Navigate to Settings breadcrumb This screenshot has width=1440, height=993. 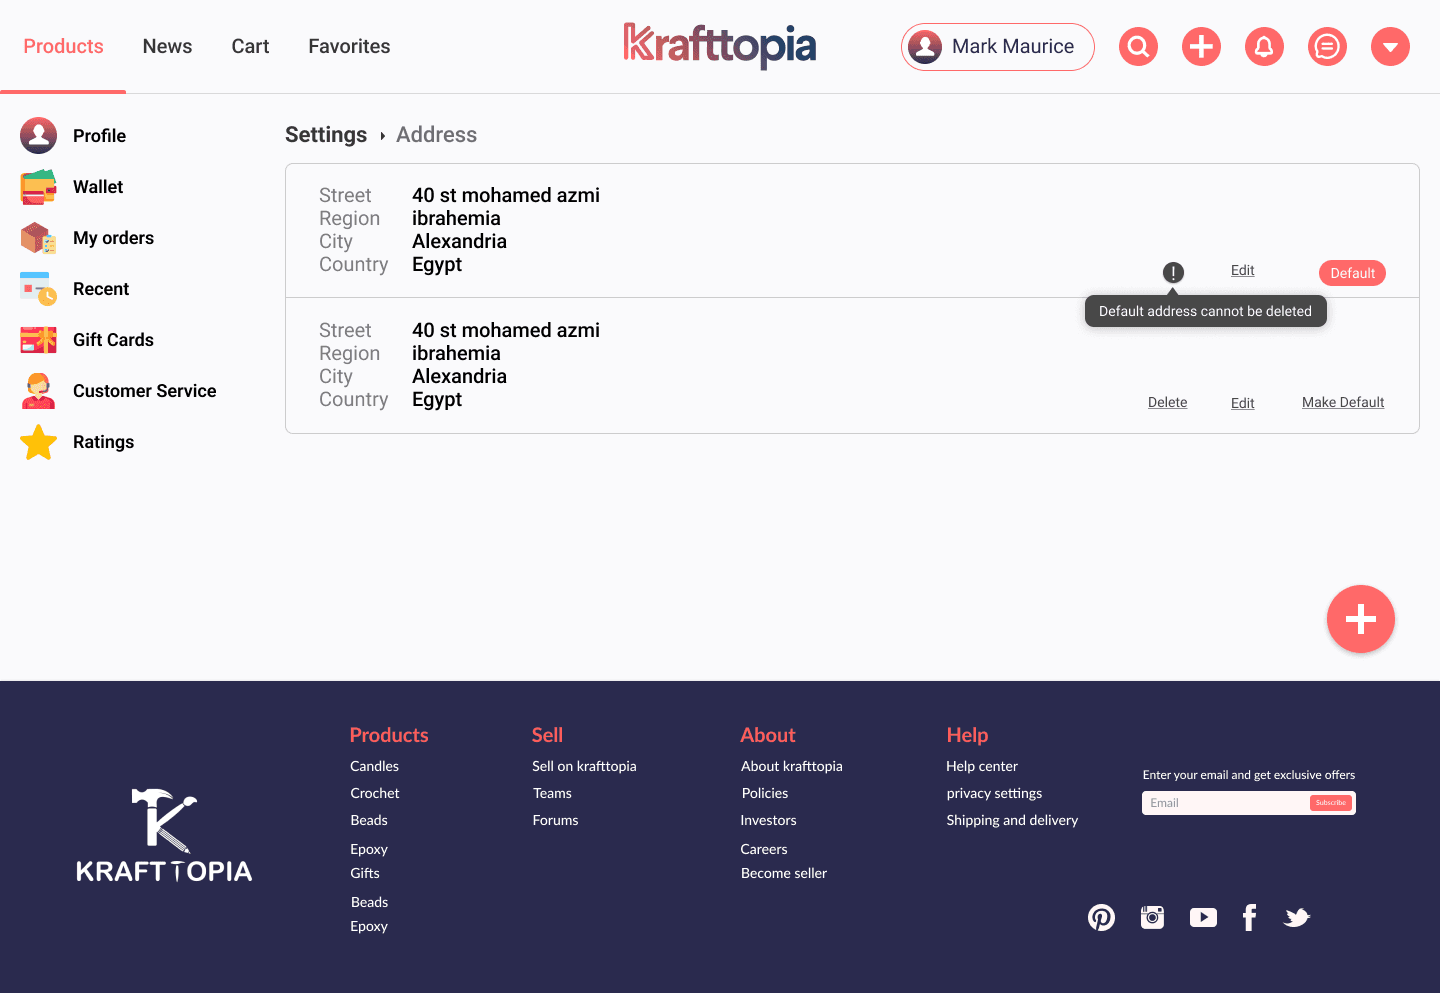pyautogui.click(x=326, y=135)
